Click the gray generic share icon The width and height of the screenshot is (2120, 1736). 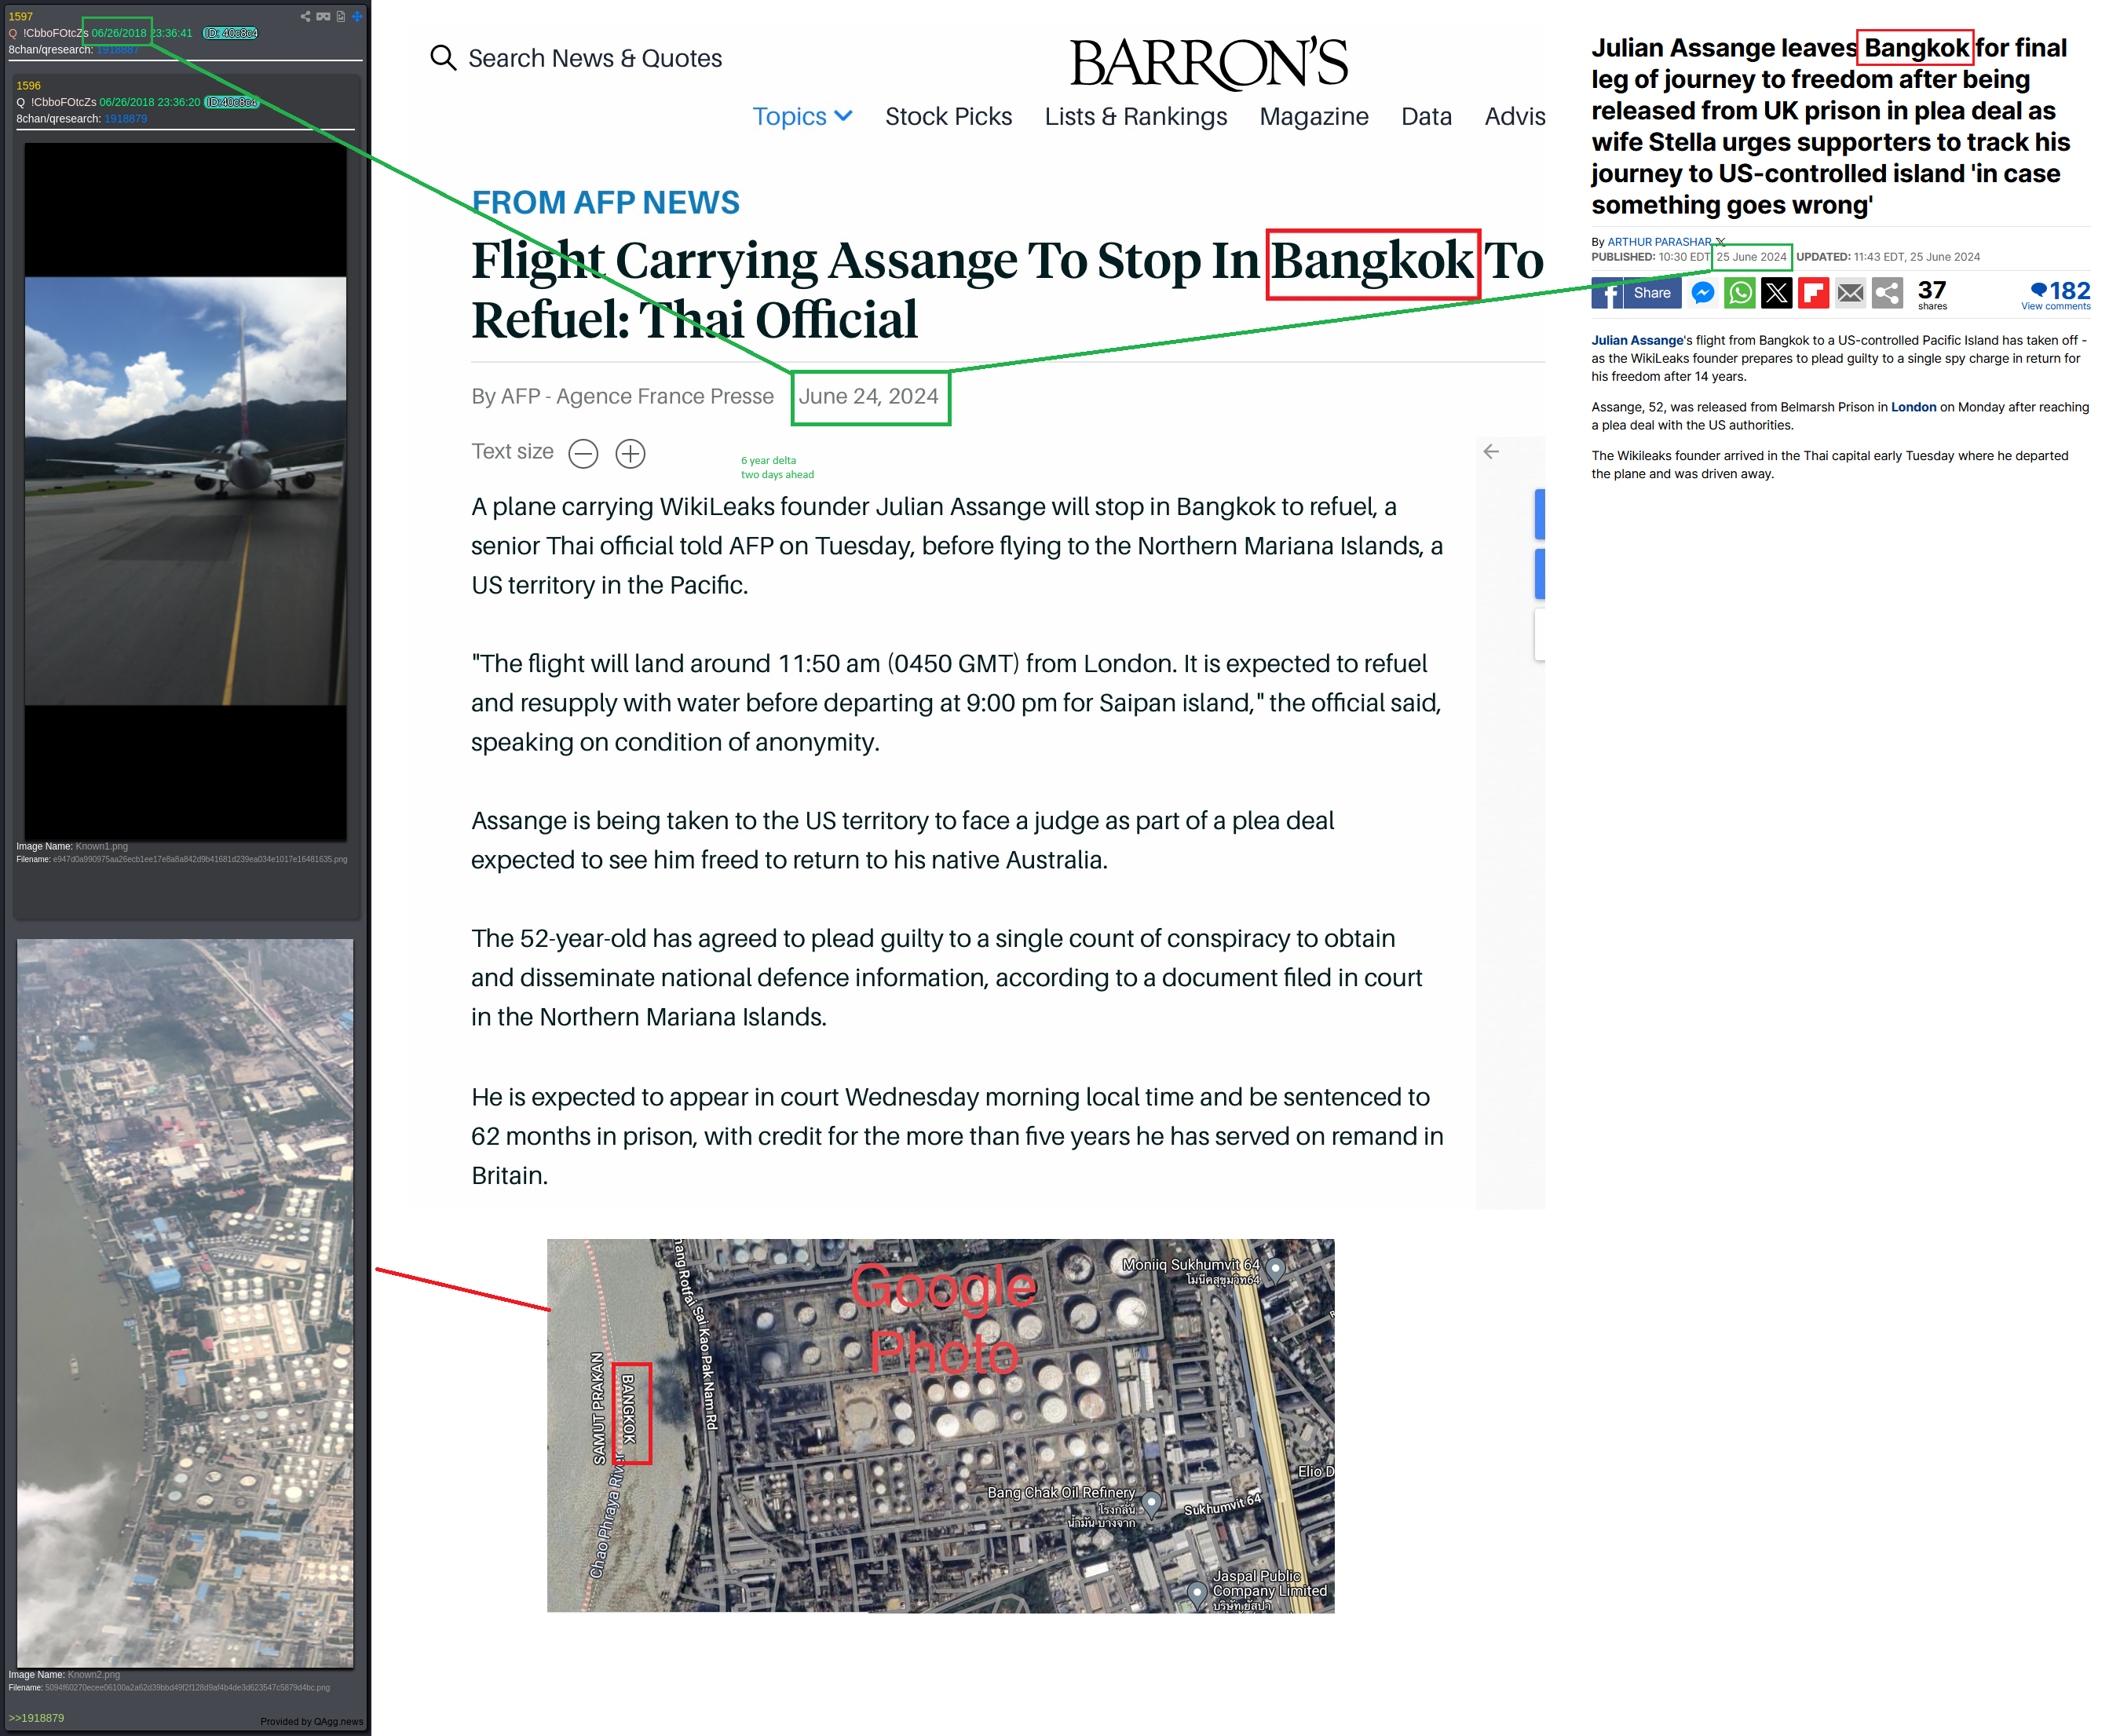(x=1887, y=293)
